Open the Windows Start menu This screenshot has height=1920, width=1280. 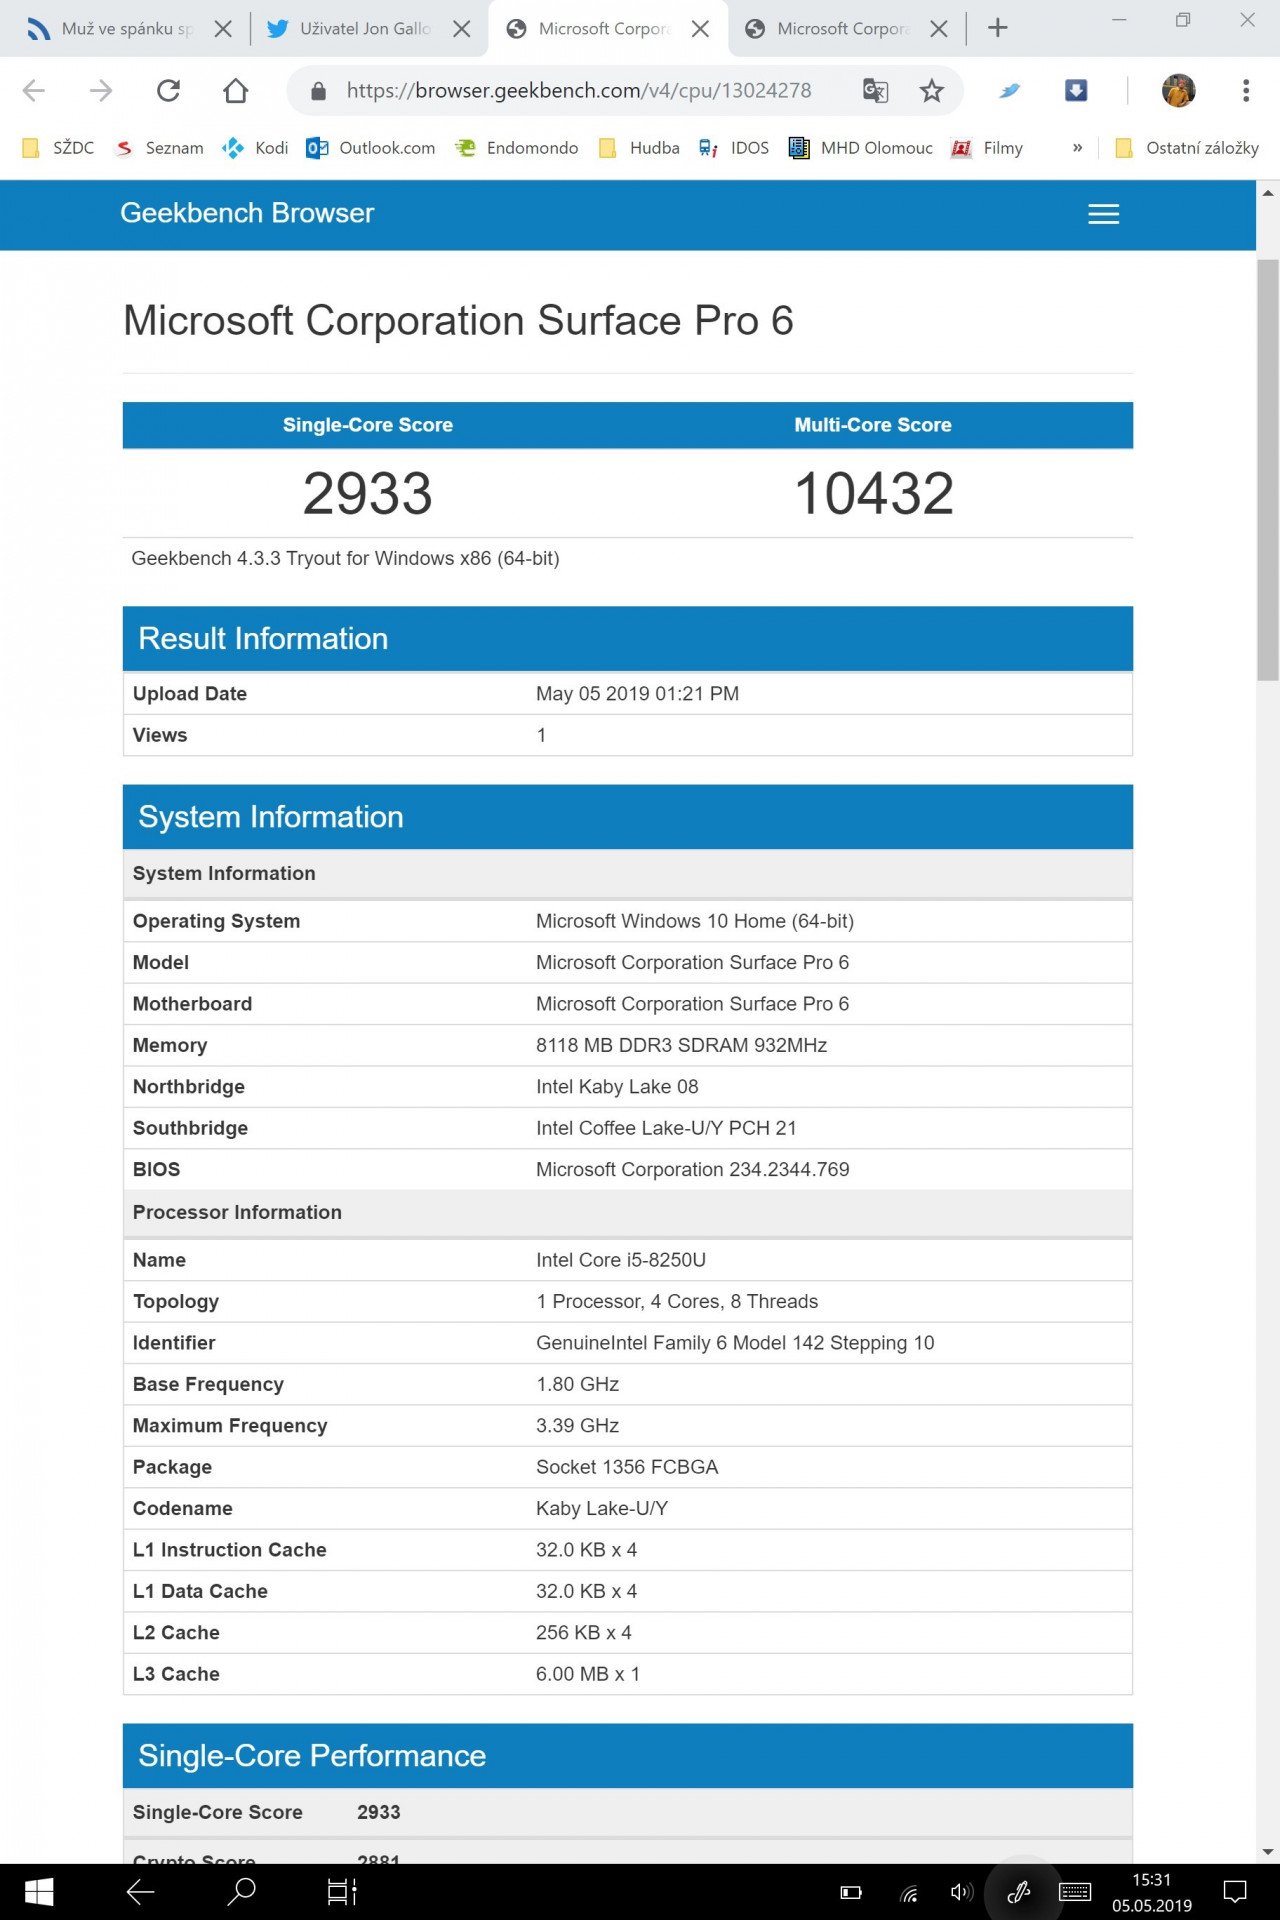pyautogui.click(x=38, y=1891)
